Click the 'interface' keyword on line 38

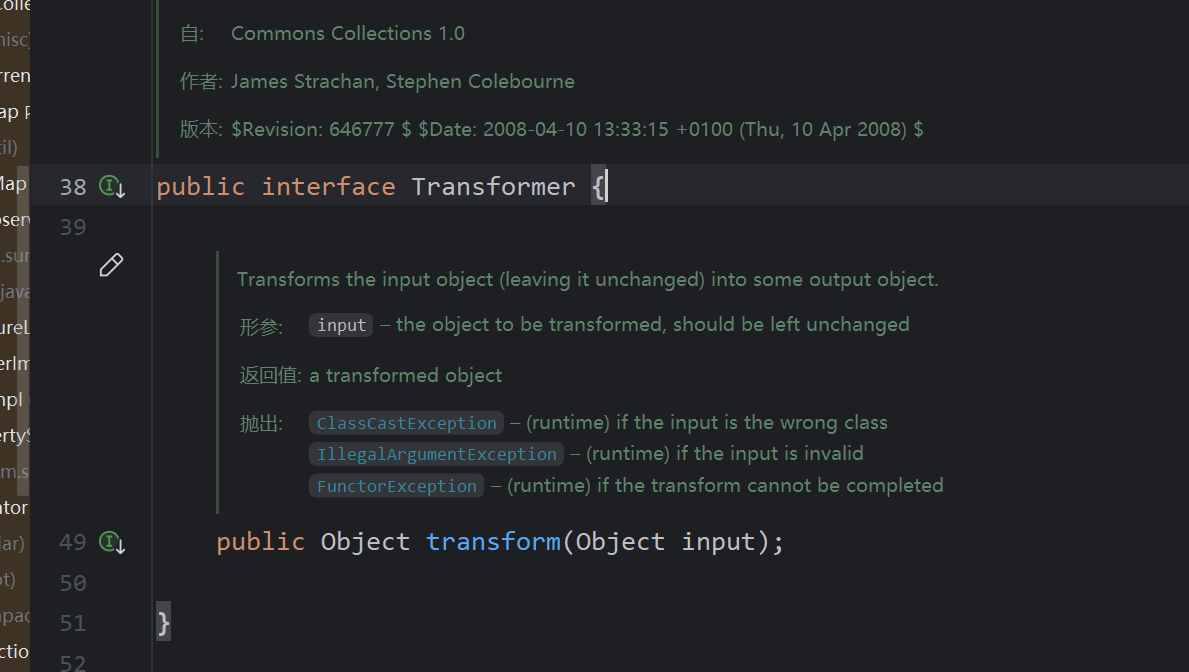tap(328, 187)
